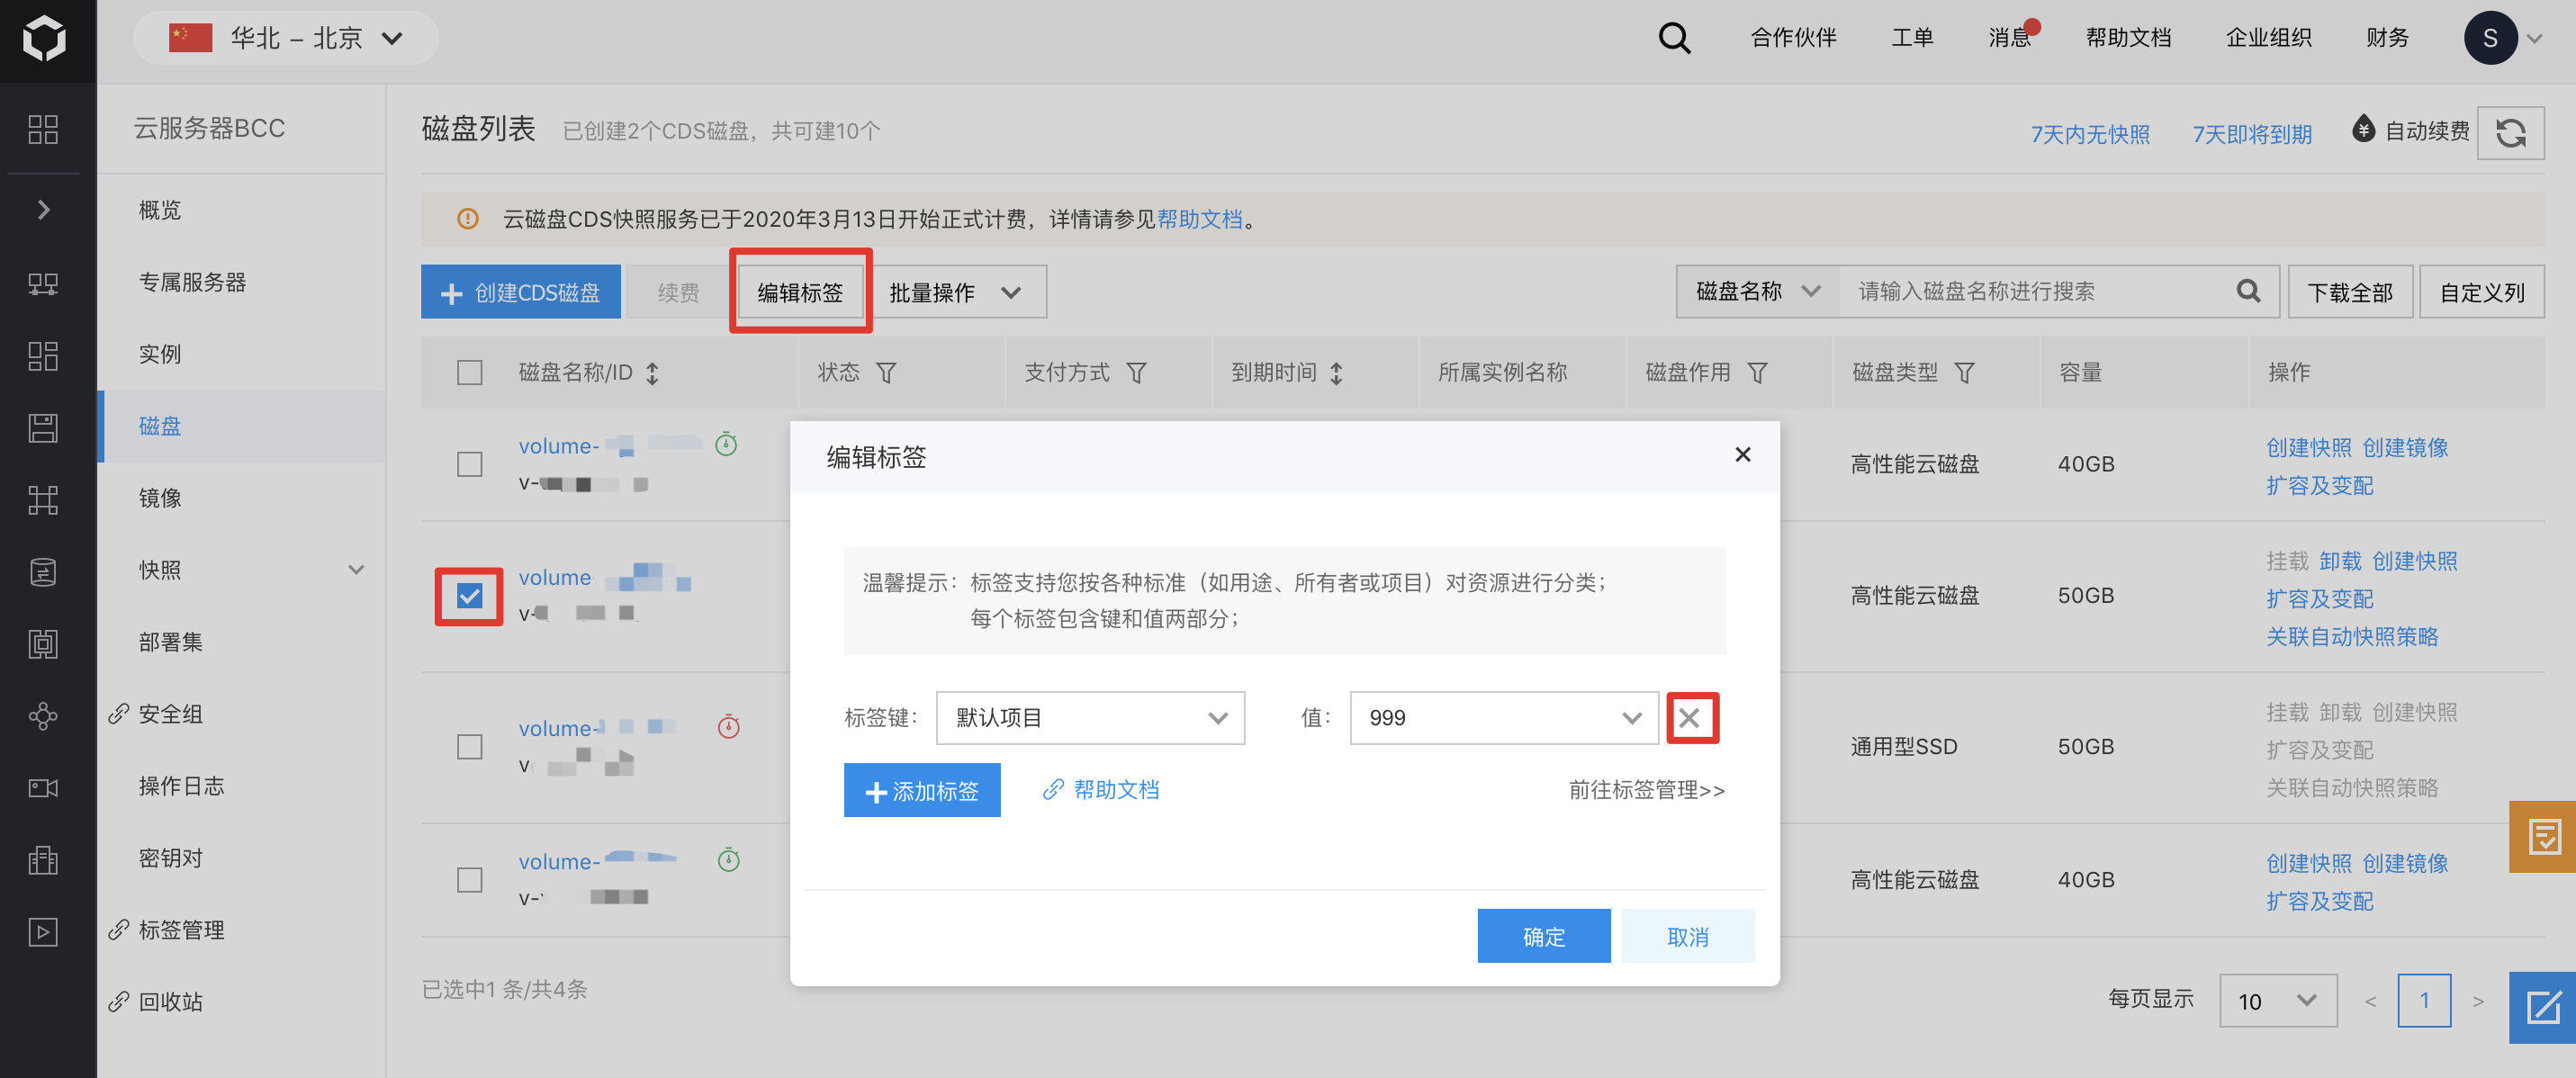Open 标签管理 in the sidebar menu
This screenshot has width=2576, height=1078.
click(180, 929)
